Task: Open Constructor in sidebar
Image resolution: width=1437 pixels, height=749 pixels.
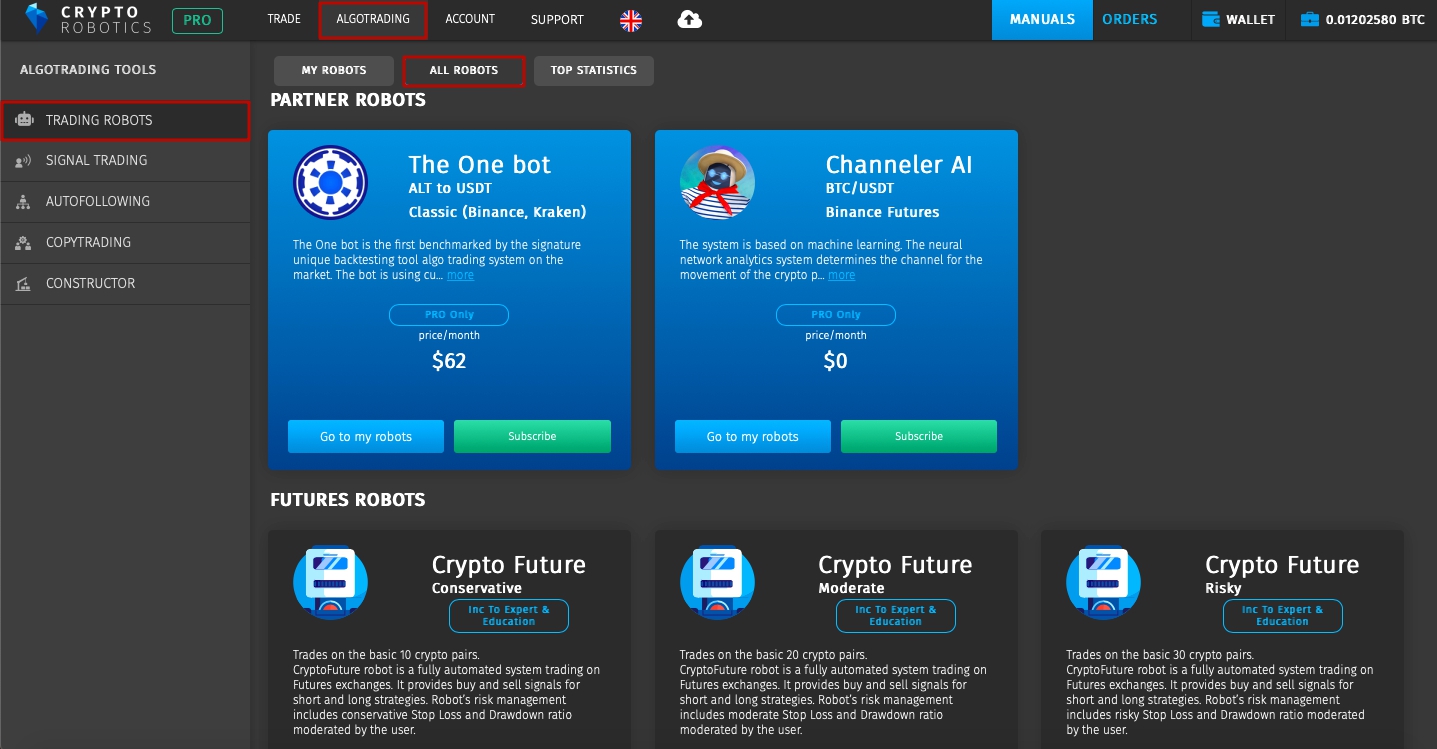Action: click(125, 284)
